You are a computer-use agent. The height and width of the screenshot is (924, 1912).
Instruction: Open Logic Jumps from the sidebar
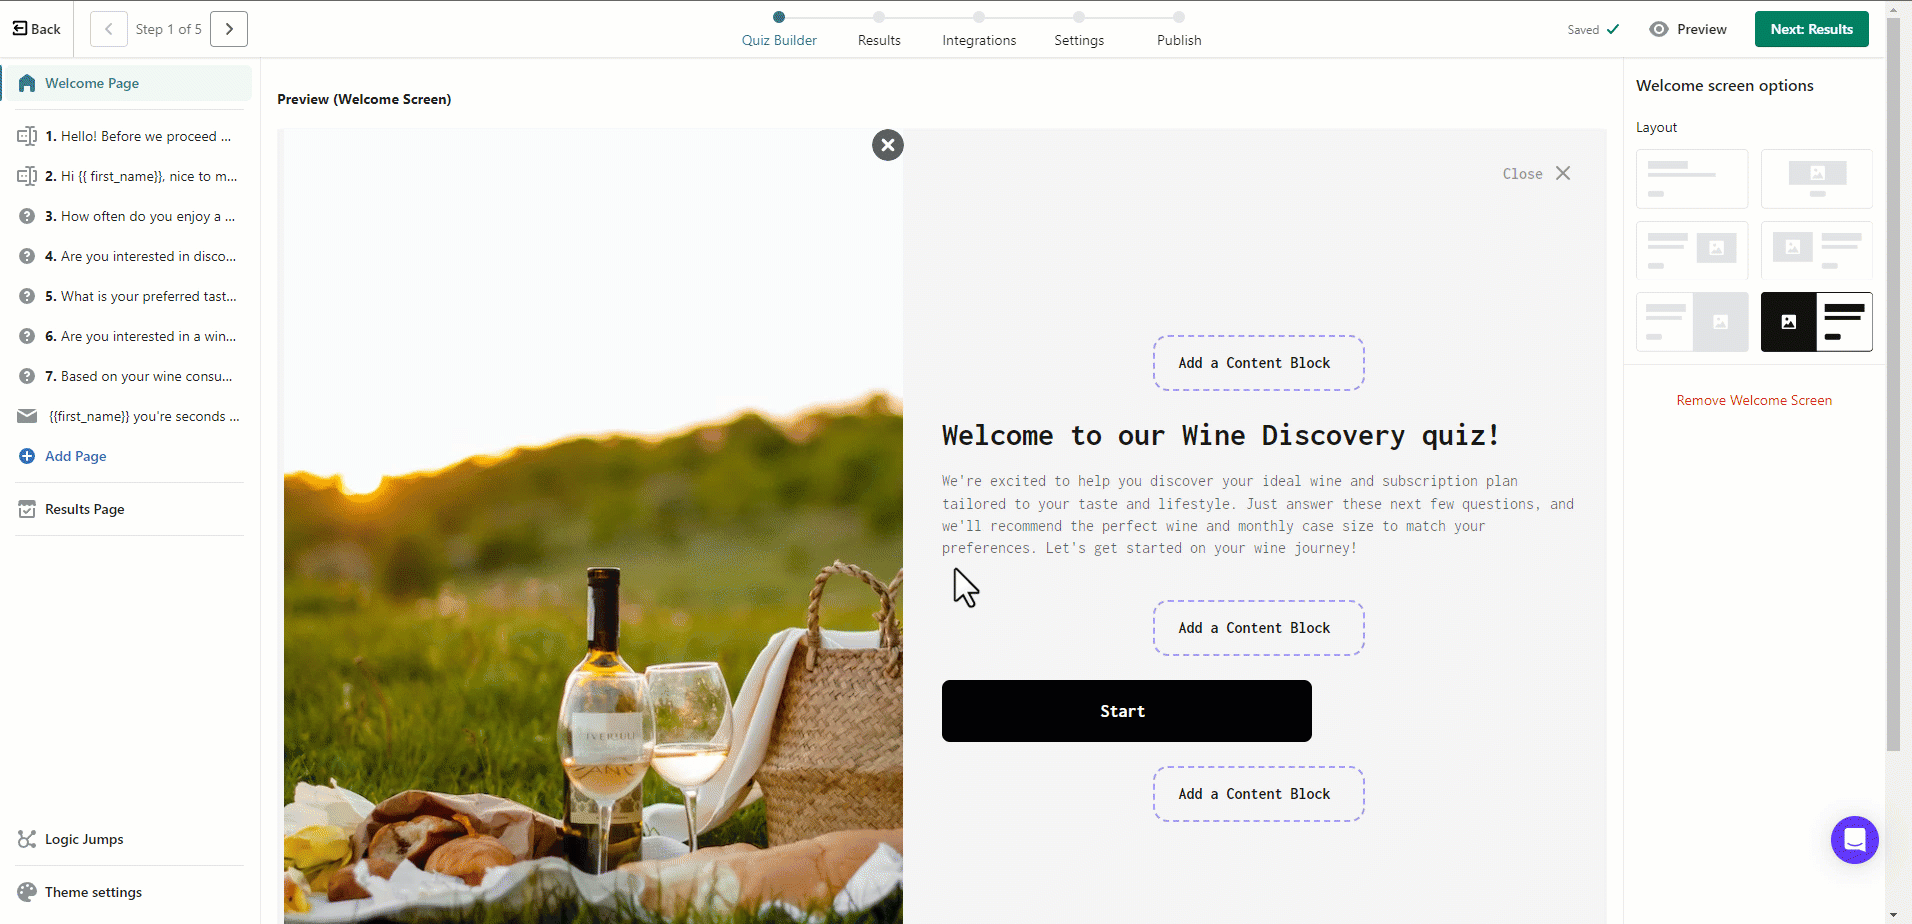coord(84,839)
